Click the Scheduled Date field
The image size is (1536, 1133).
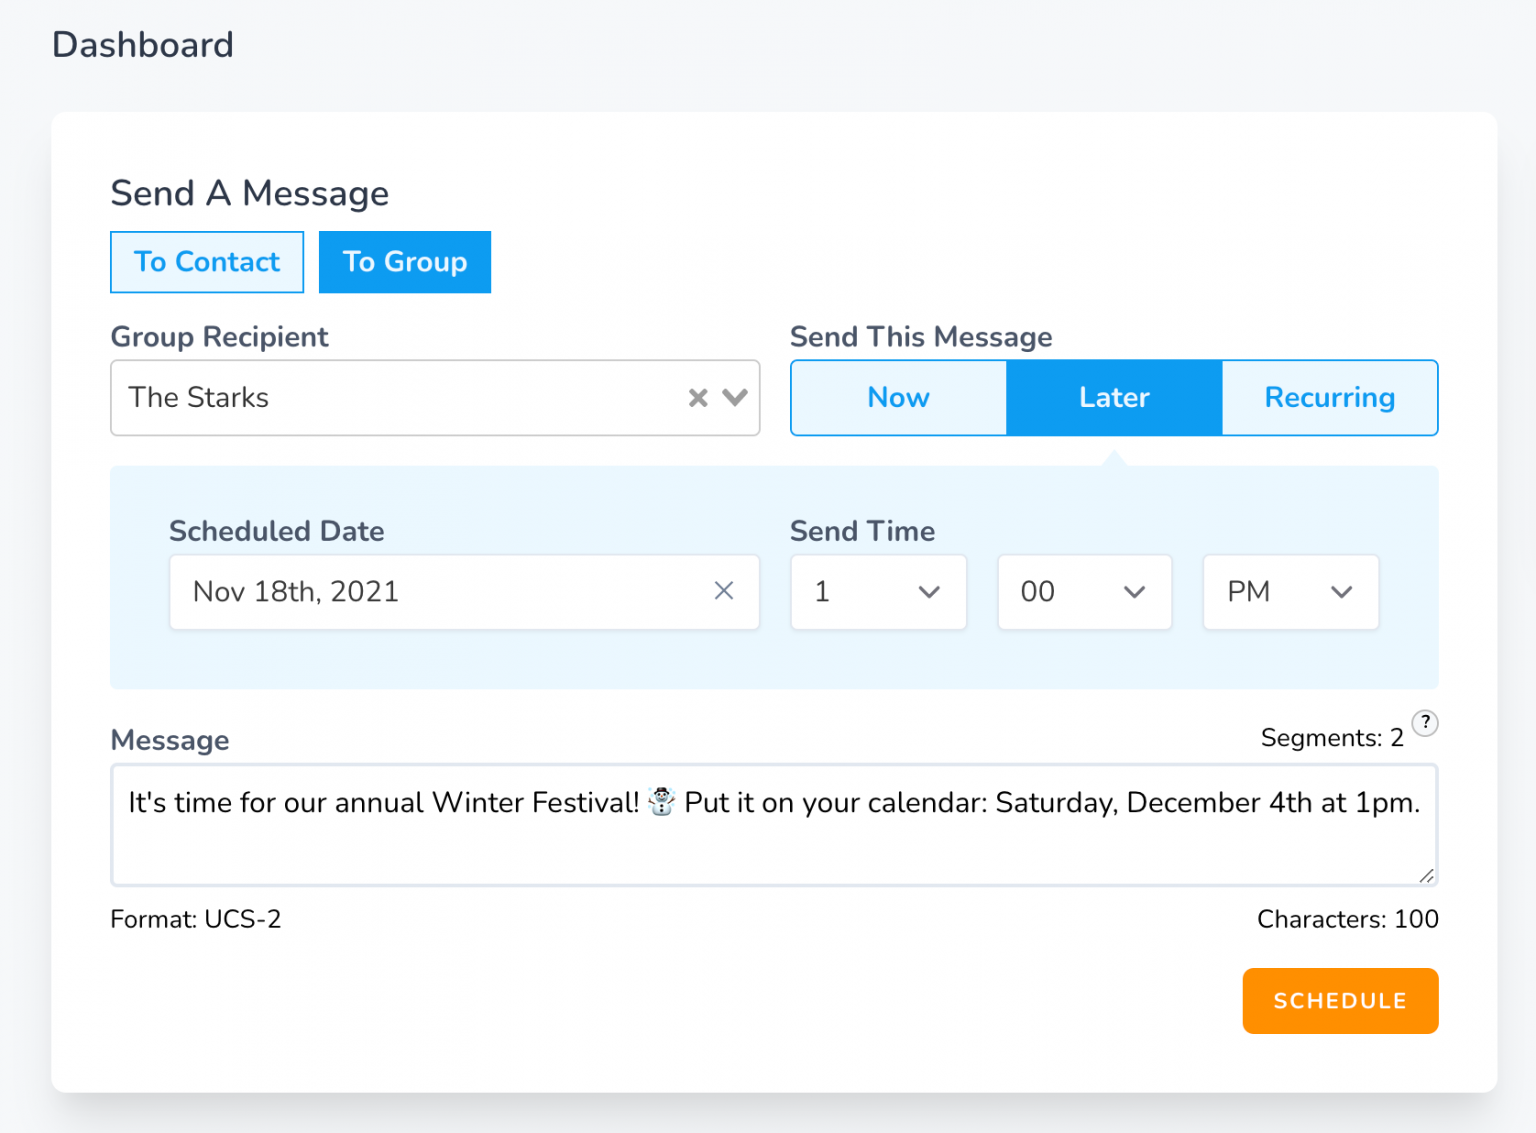click(x=464, y=592)
